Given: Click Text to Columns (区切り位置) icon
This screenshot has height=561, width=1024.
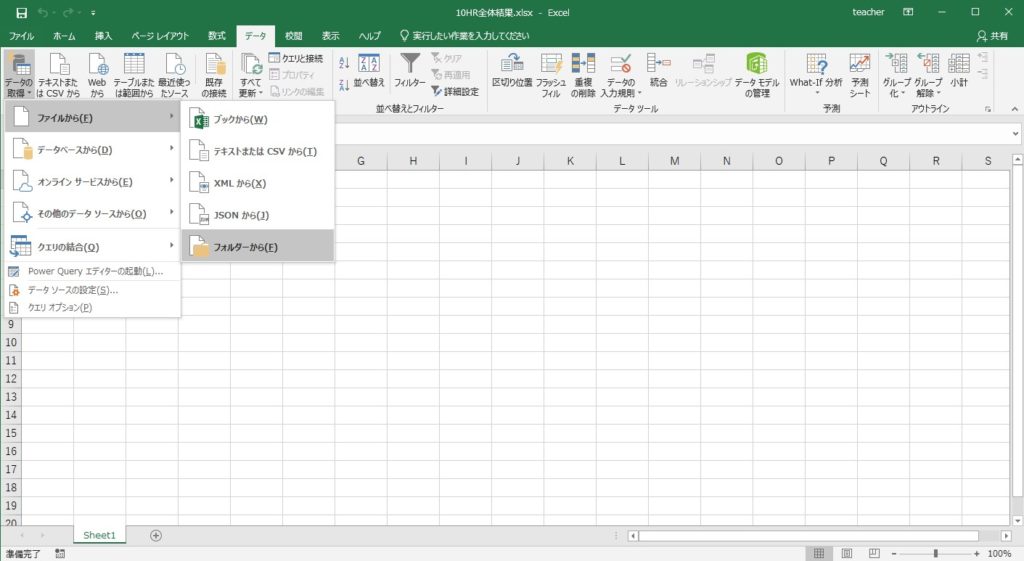Looking at the screenshot, I should [x=512, y=71].
